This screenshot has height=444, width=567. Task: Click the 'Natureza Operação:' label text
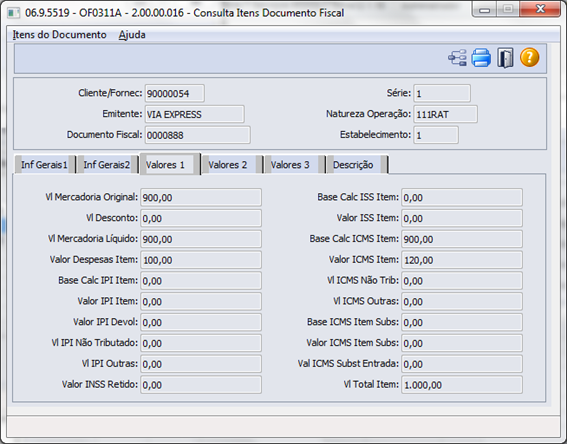368,114
